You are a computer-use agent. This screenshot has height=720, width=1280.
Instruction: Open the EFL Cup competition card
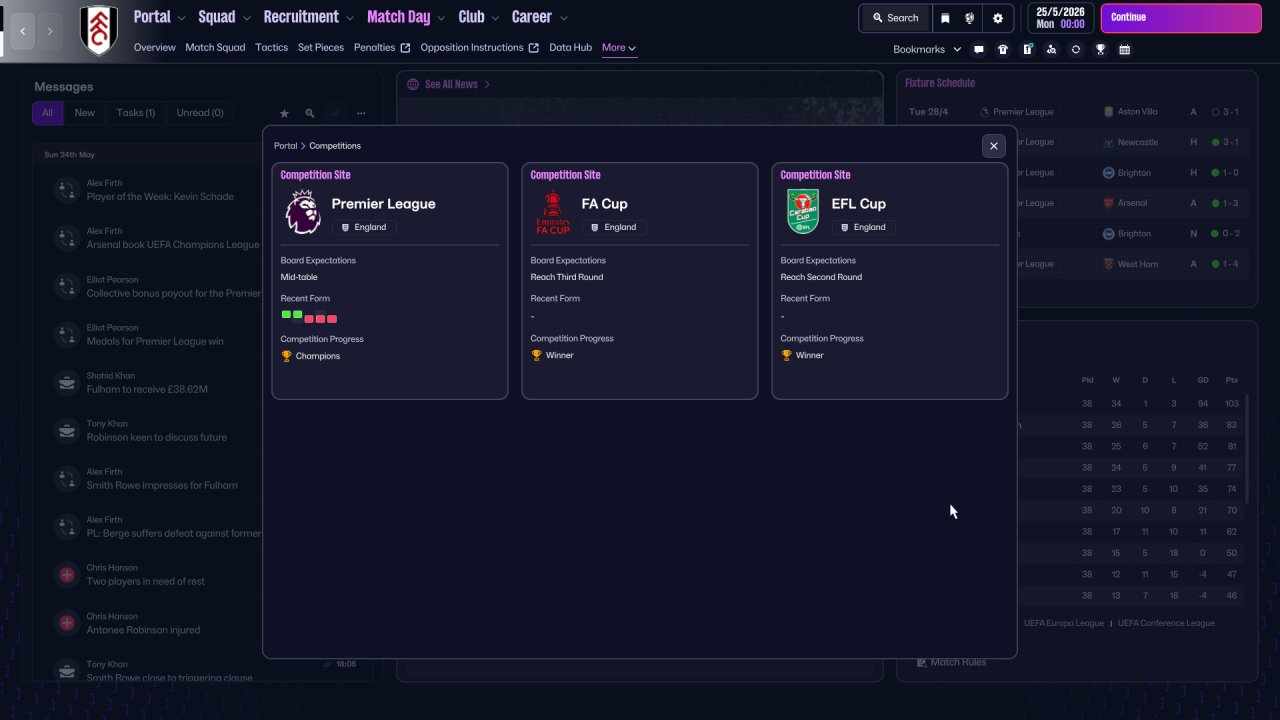point(890,281)
